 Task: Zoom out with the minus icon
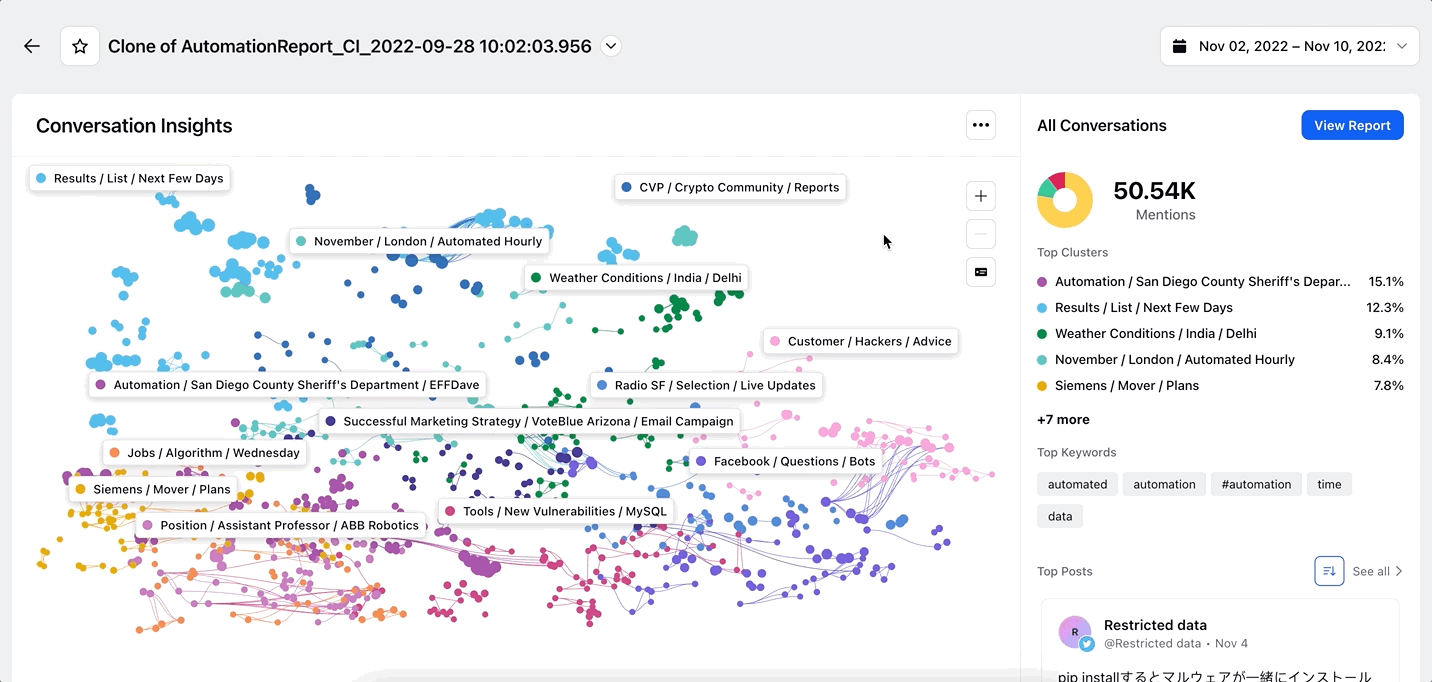981,234
